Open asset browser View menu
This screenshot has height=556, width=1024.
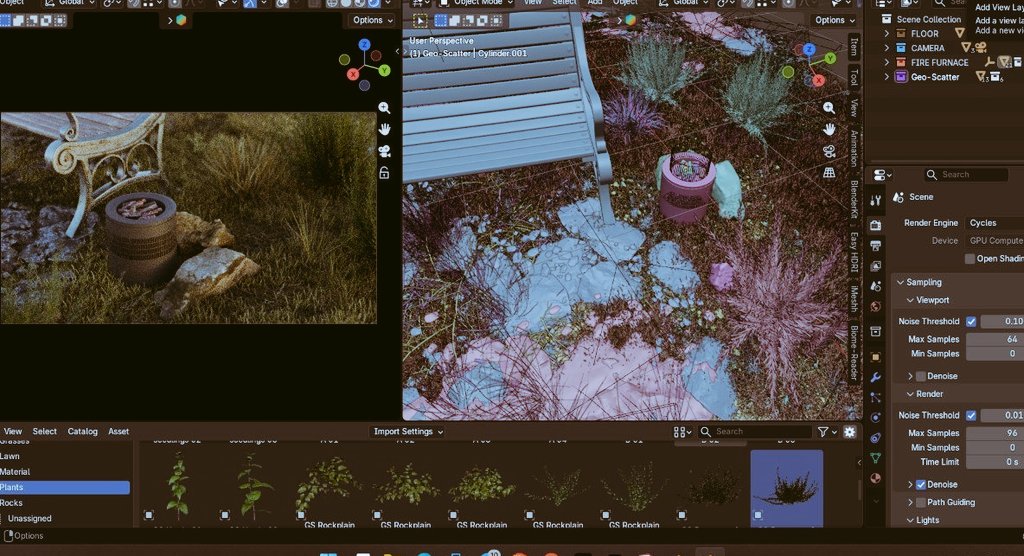pos(12,432)
